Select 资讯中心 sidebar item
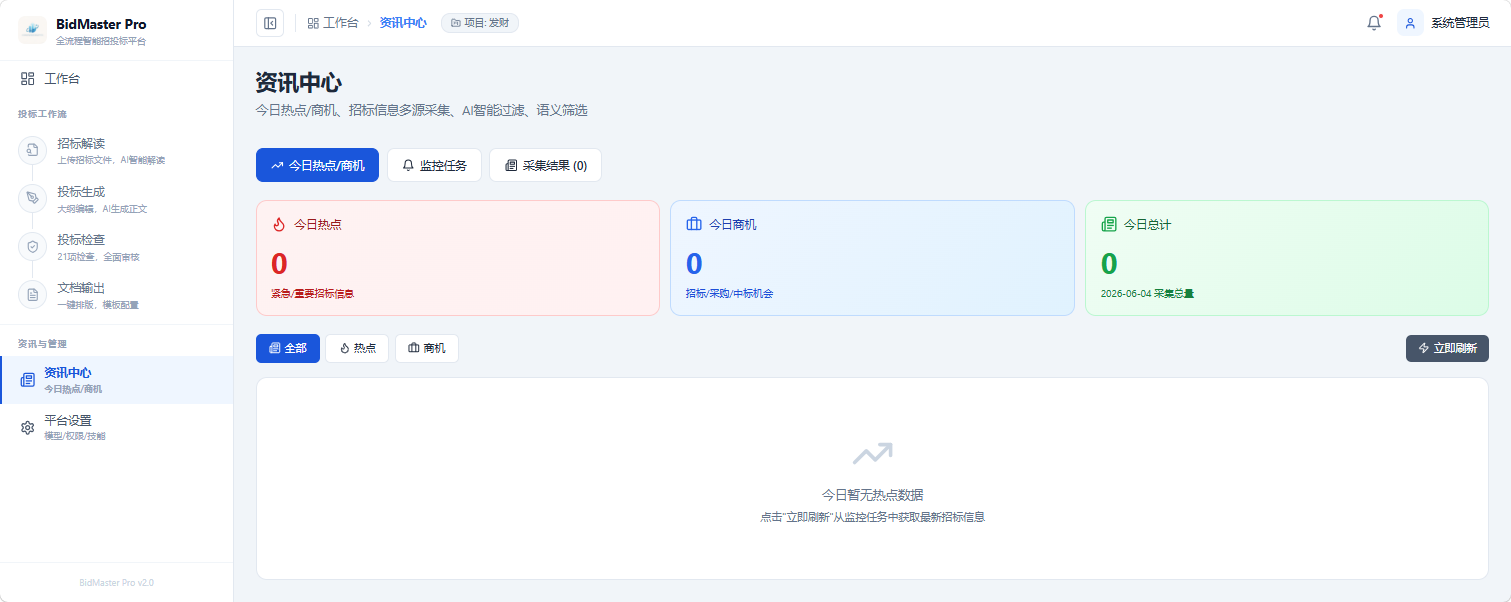 [x=116, y=380]
